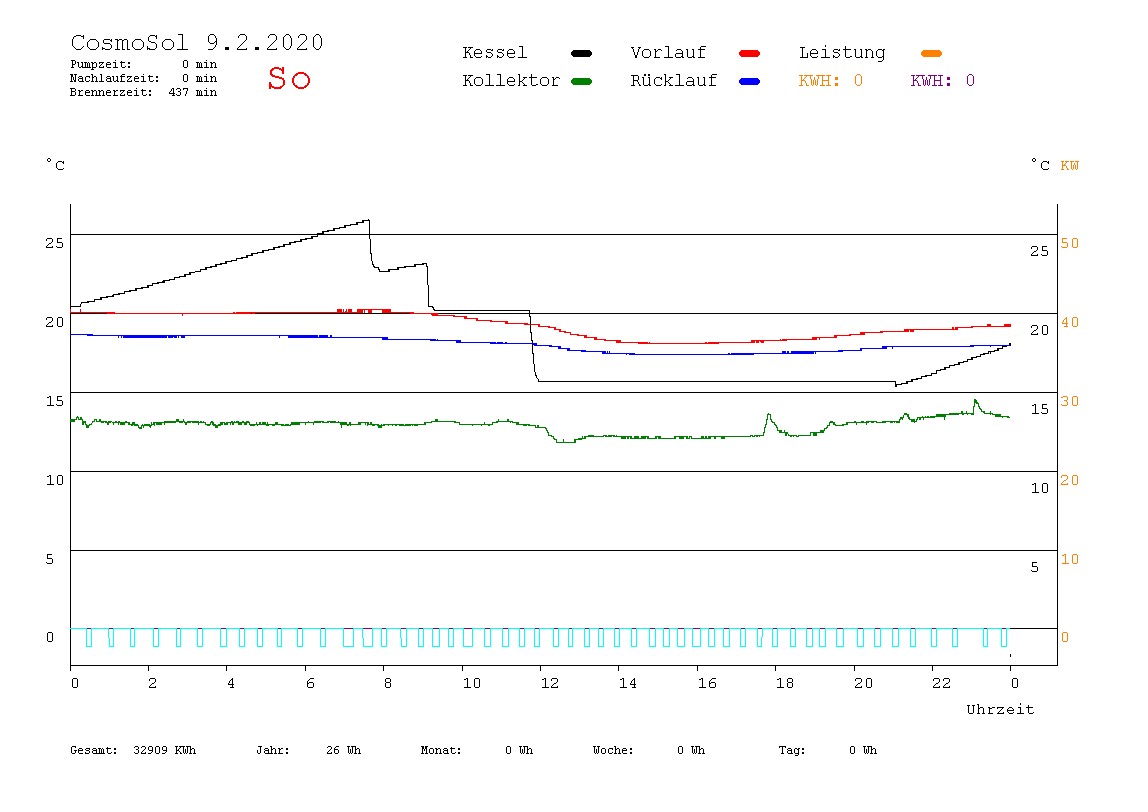Click the red Vorlauf legend swatch
This screenshot has height=812, width=1148.
pos(750,53)
